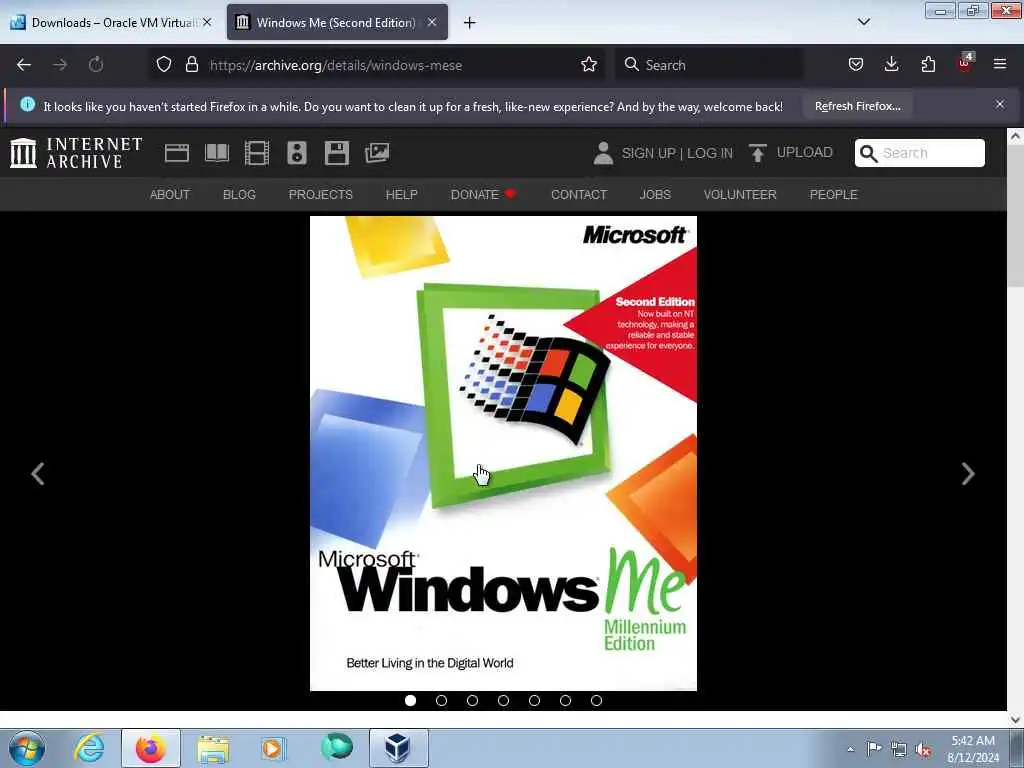Select the first carousel dot
Image resolution: width=1024 pixels, height=768 pixels.
pos(410,700)
